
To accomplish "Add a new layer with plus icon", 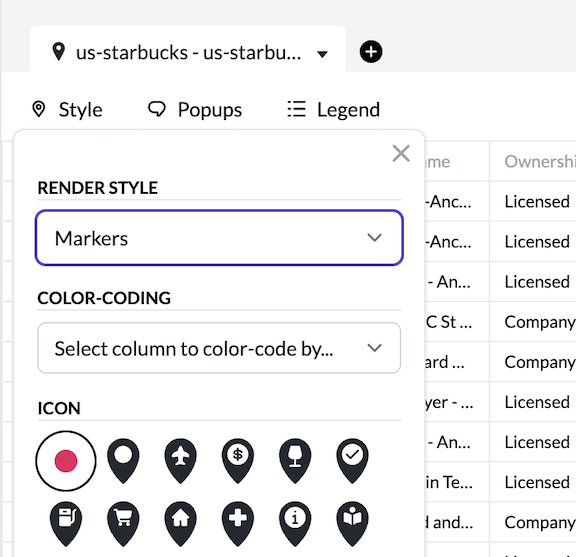I will [x=371, y=52].
